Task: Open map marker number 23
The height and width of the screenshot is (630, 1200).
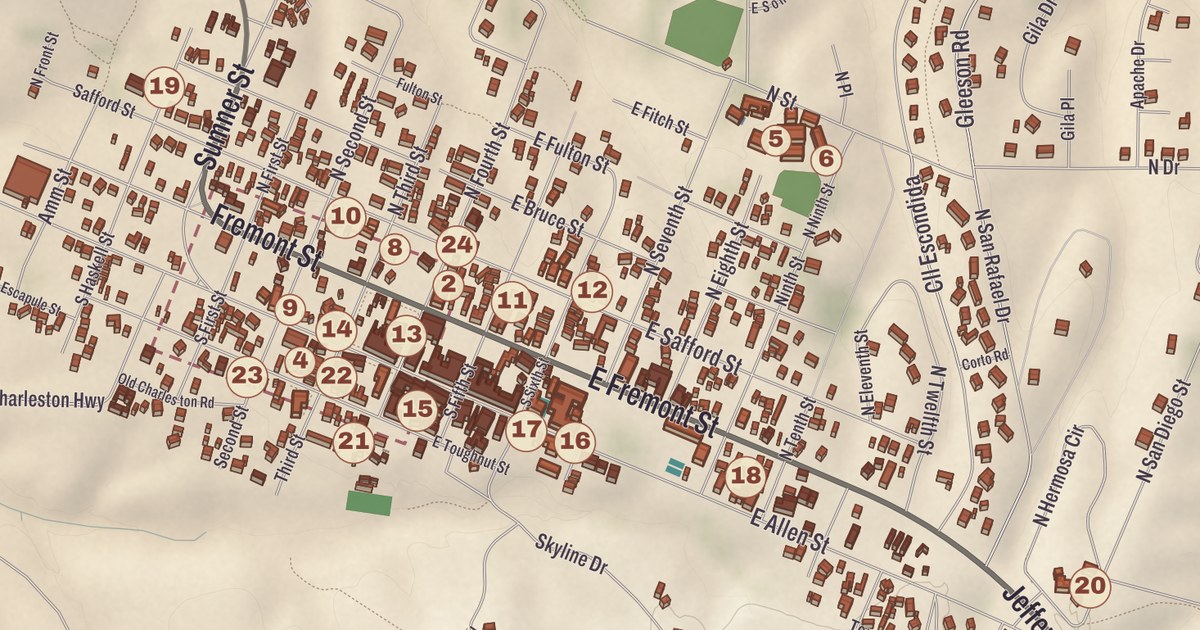Action: (x=247, y=376)
